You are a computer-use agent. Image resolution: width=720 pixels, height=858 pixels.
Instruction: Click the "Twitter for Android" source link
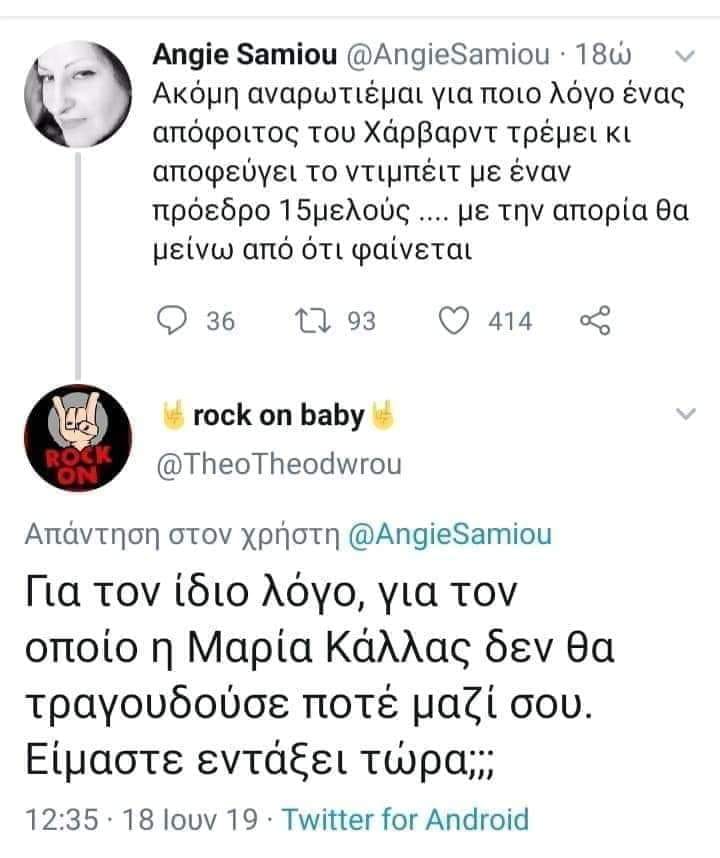coord(405,821)
